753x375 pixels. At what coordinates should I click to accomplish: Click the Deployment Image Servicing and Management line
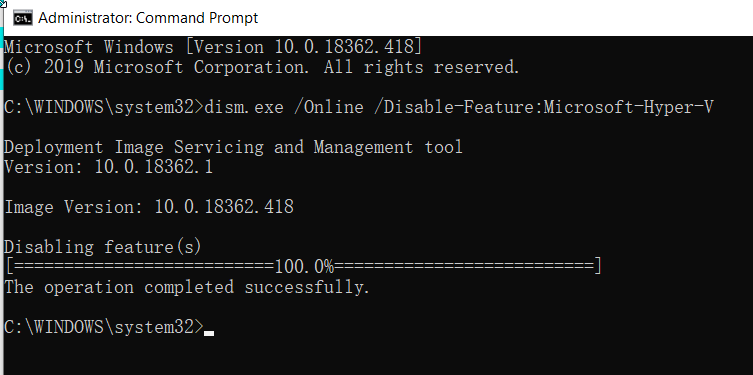[233, 147]
